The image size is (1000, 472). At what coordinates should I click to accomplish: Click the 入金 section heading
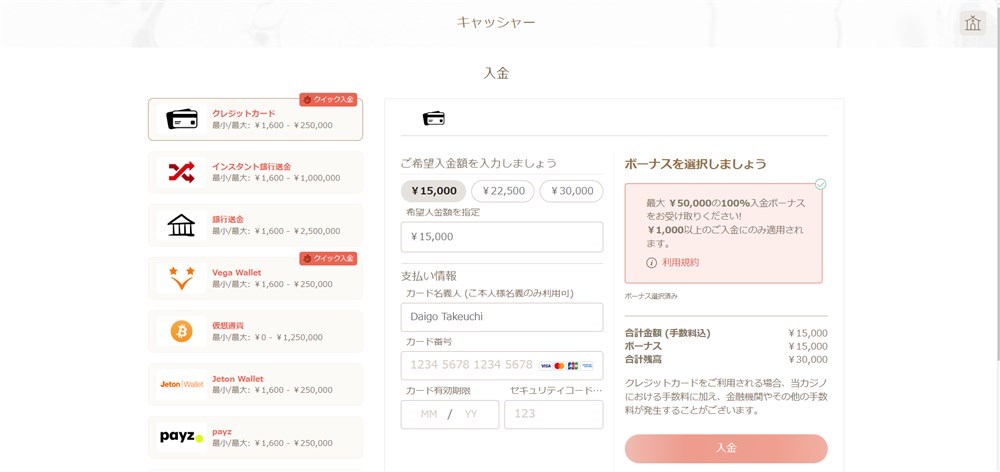496,73
